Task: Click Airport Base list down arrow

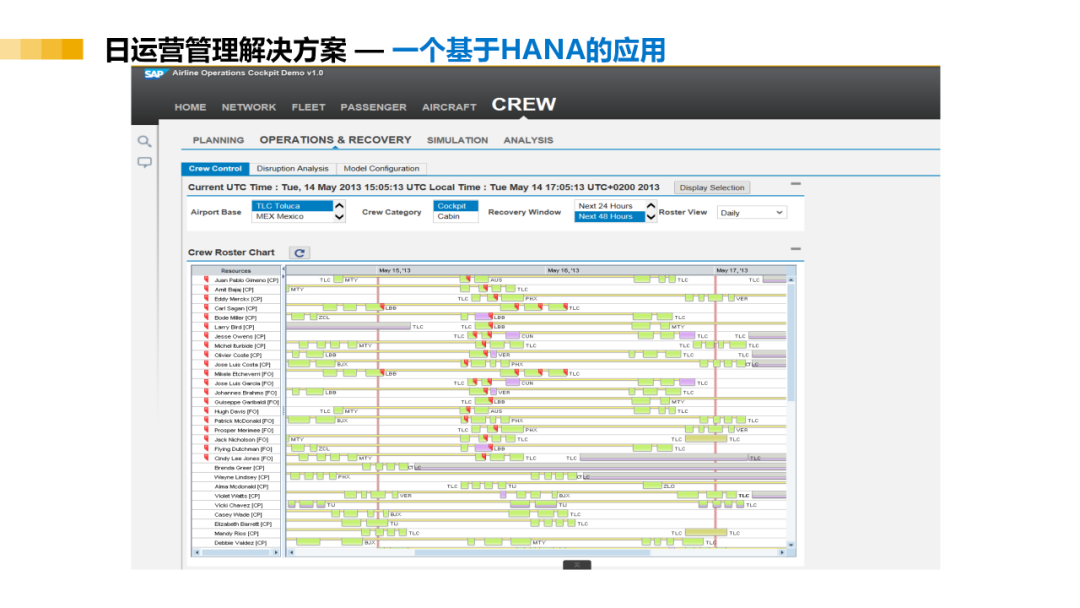Action: [x=339, y=217]
